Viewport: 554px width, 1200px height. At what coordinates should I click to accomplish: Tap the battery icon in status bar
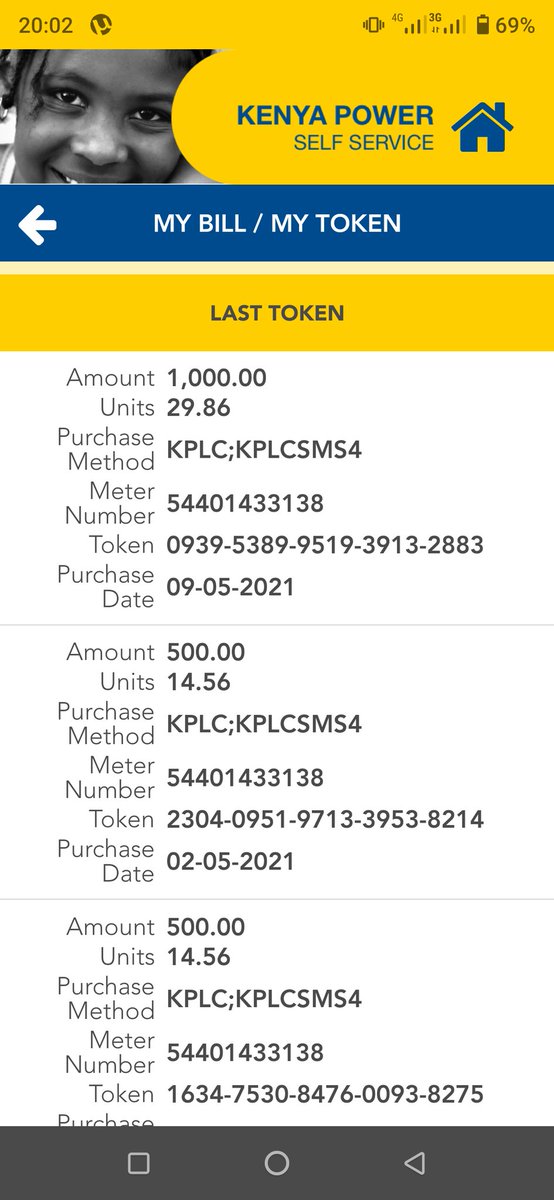pyautogui.click(x=483, y=25)
